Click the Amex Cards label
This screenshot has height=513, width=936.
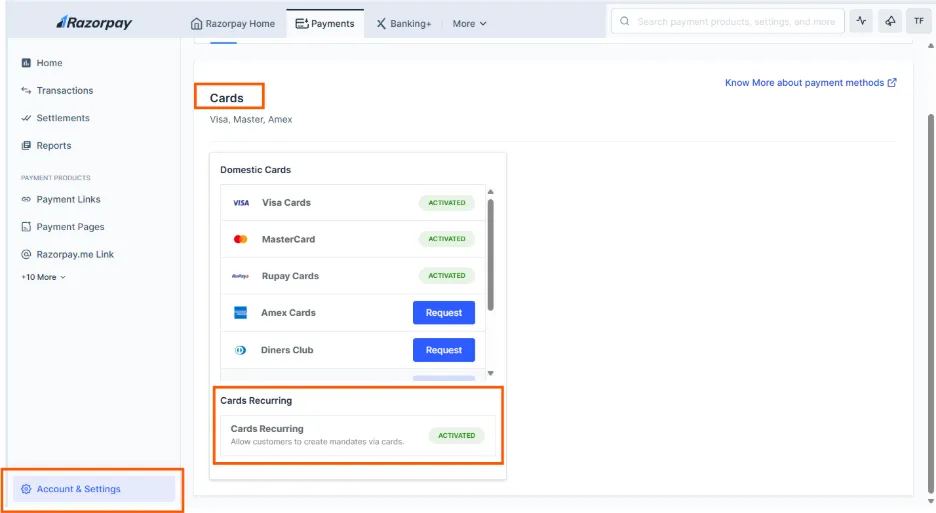[288, 312]
